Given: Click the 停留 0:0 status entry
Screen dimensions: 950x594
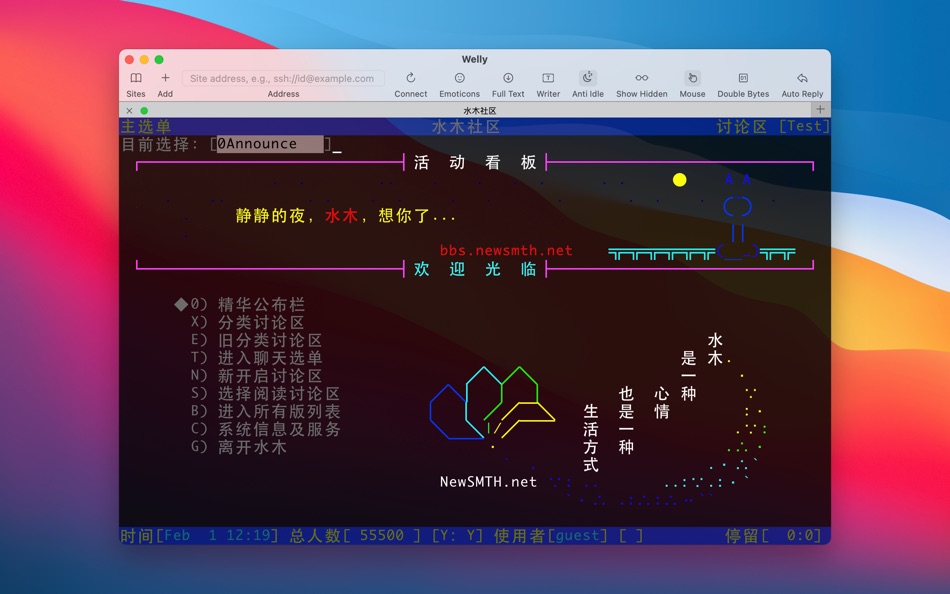Looking at the screenshot, I should click(x=774, y=535).
